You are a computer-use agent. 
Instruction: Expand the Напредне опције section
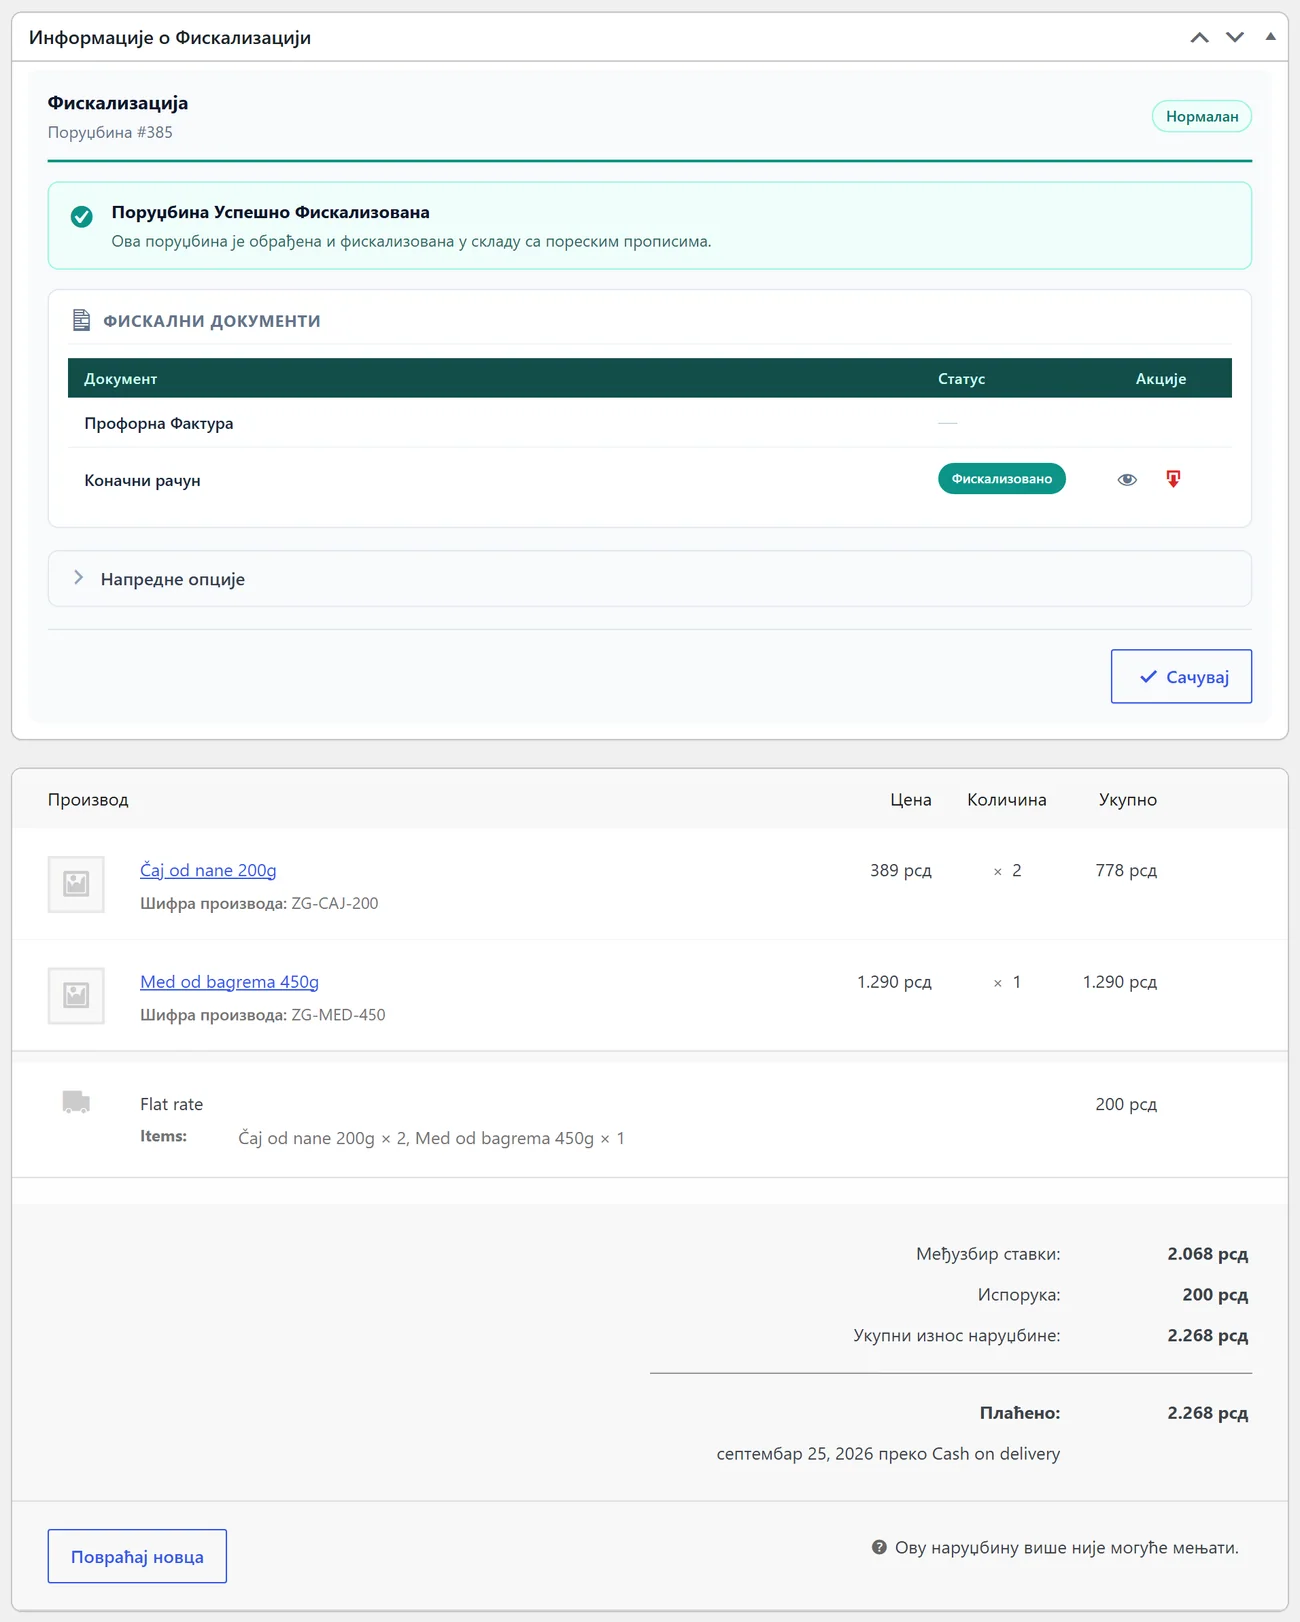(650, 579)
